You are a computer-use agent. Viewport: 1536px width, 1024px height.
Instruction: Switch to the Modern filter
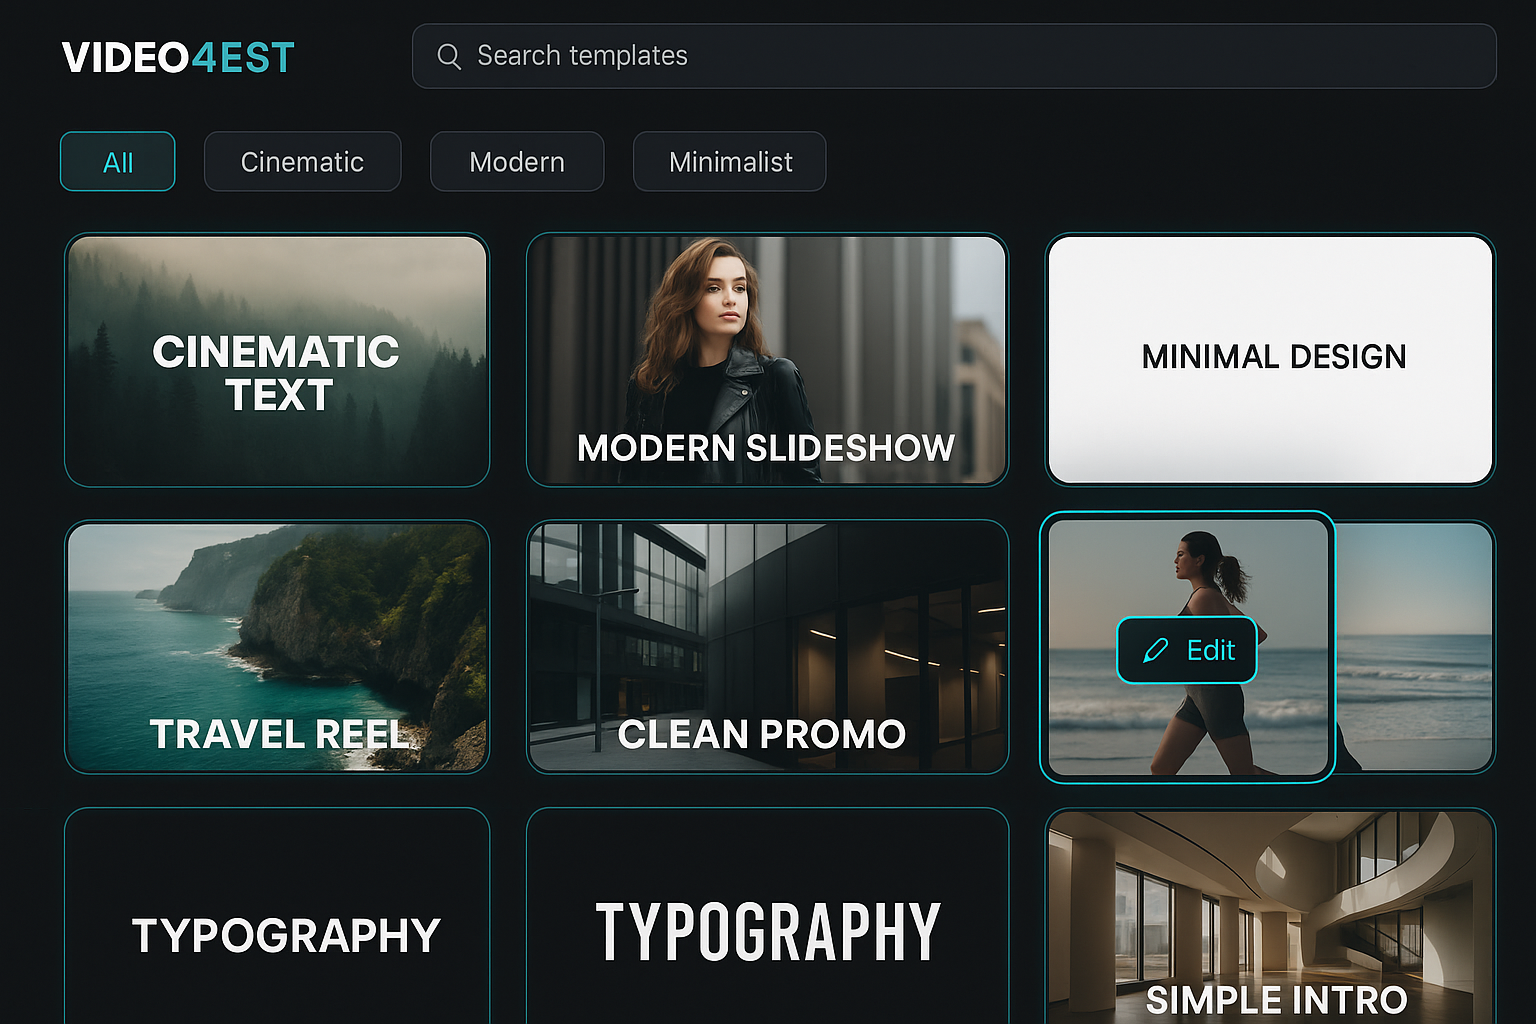tap(516, 161)
